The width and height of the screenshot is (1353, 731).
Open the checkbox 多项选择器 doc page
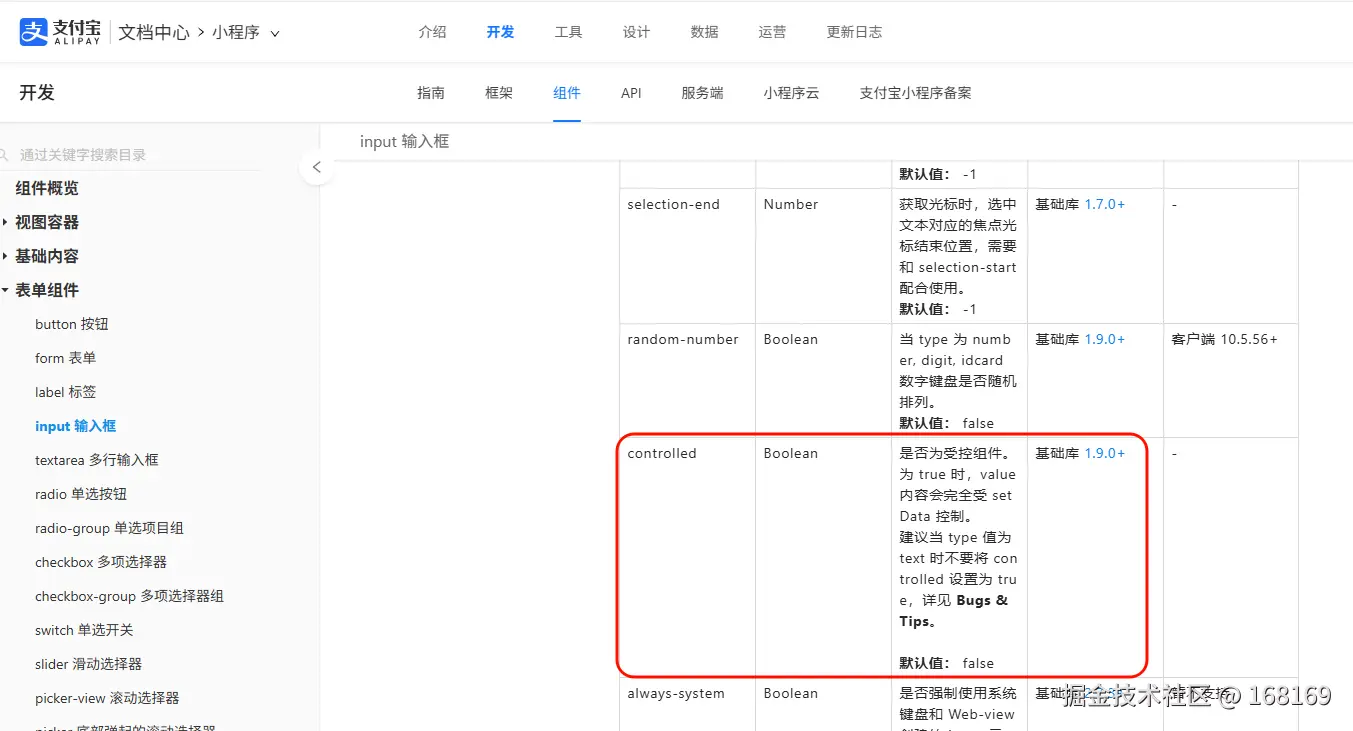pos(101,562)
